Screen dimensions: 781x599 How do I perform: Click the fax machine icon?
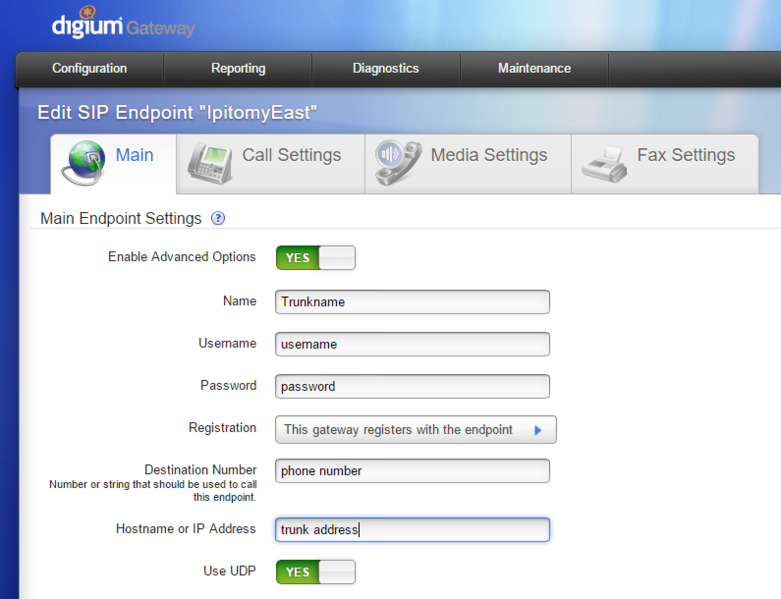pos(604,163)
